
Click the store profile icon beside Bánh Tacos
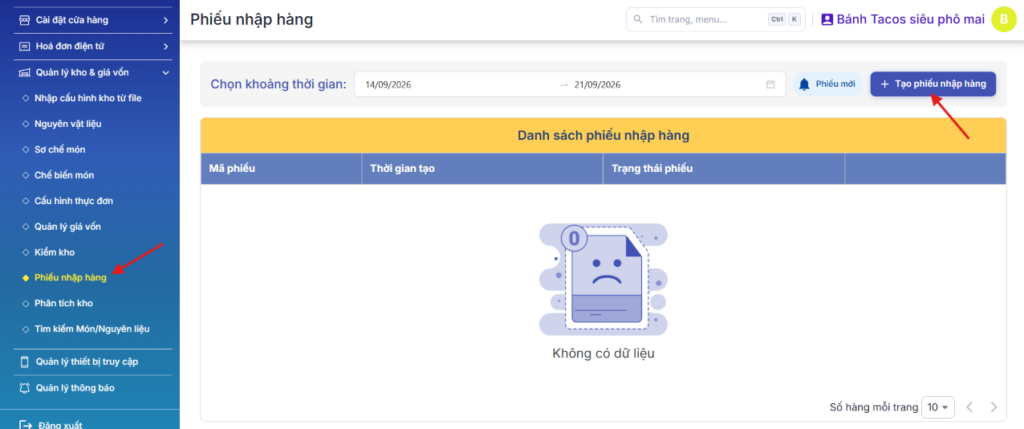827,20
